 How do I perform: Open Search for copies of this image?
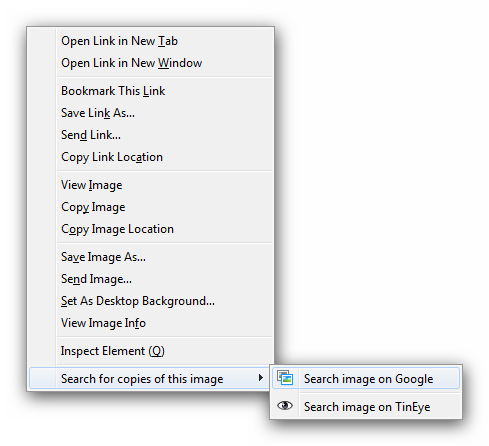[149, 378]
